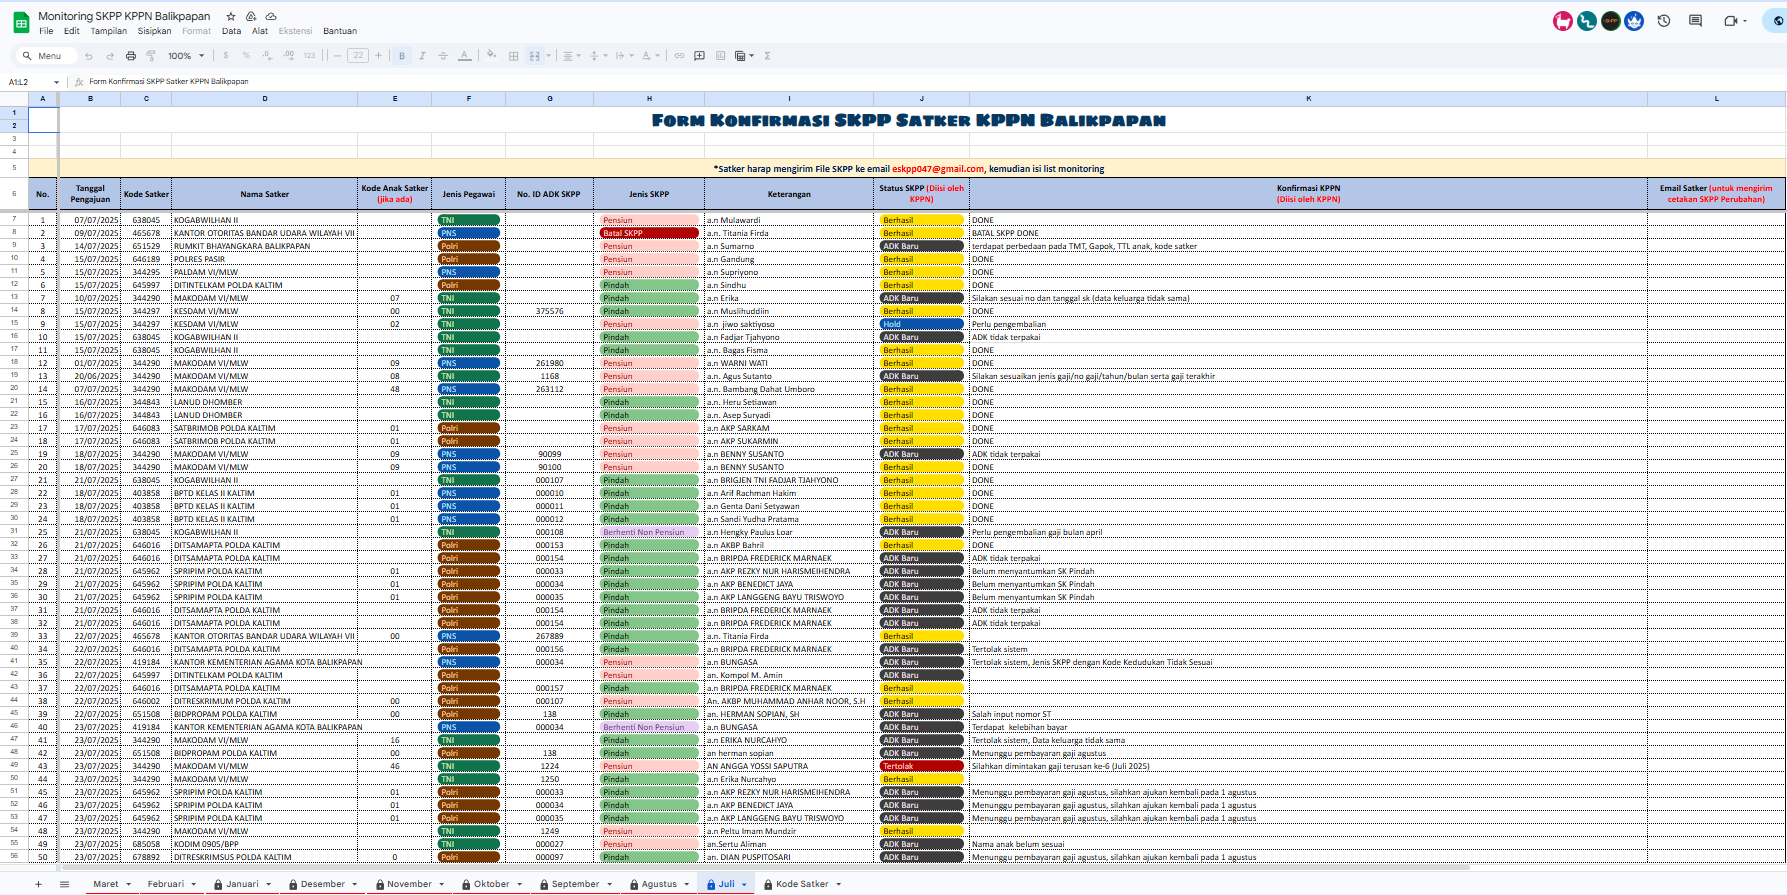Open the Data menu
The height and width of the screenshot is (895, 1787).
tap(231, 31)
